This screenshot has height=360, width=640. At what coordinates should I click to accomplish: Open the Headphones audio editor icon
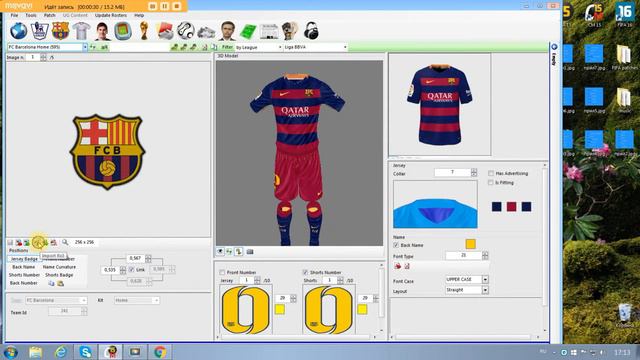point(311,31)
